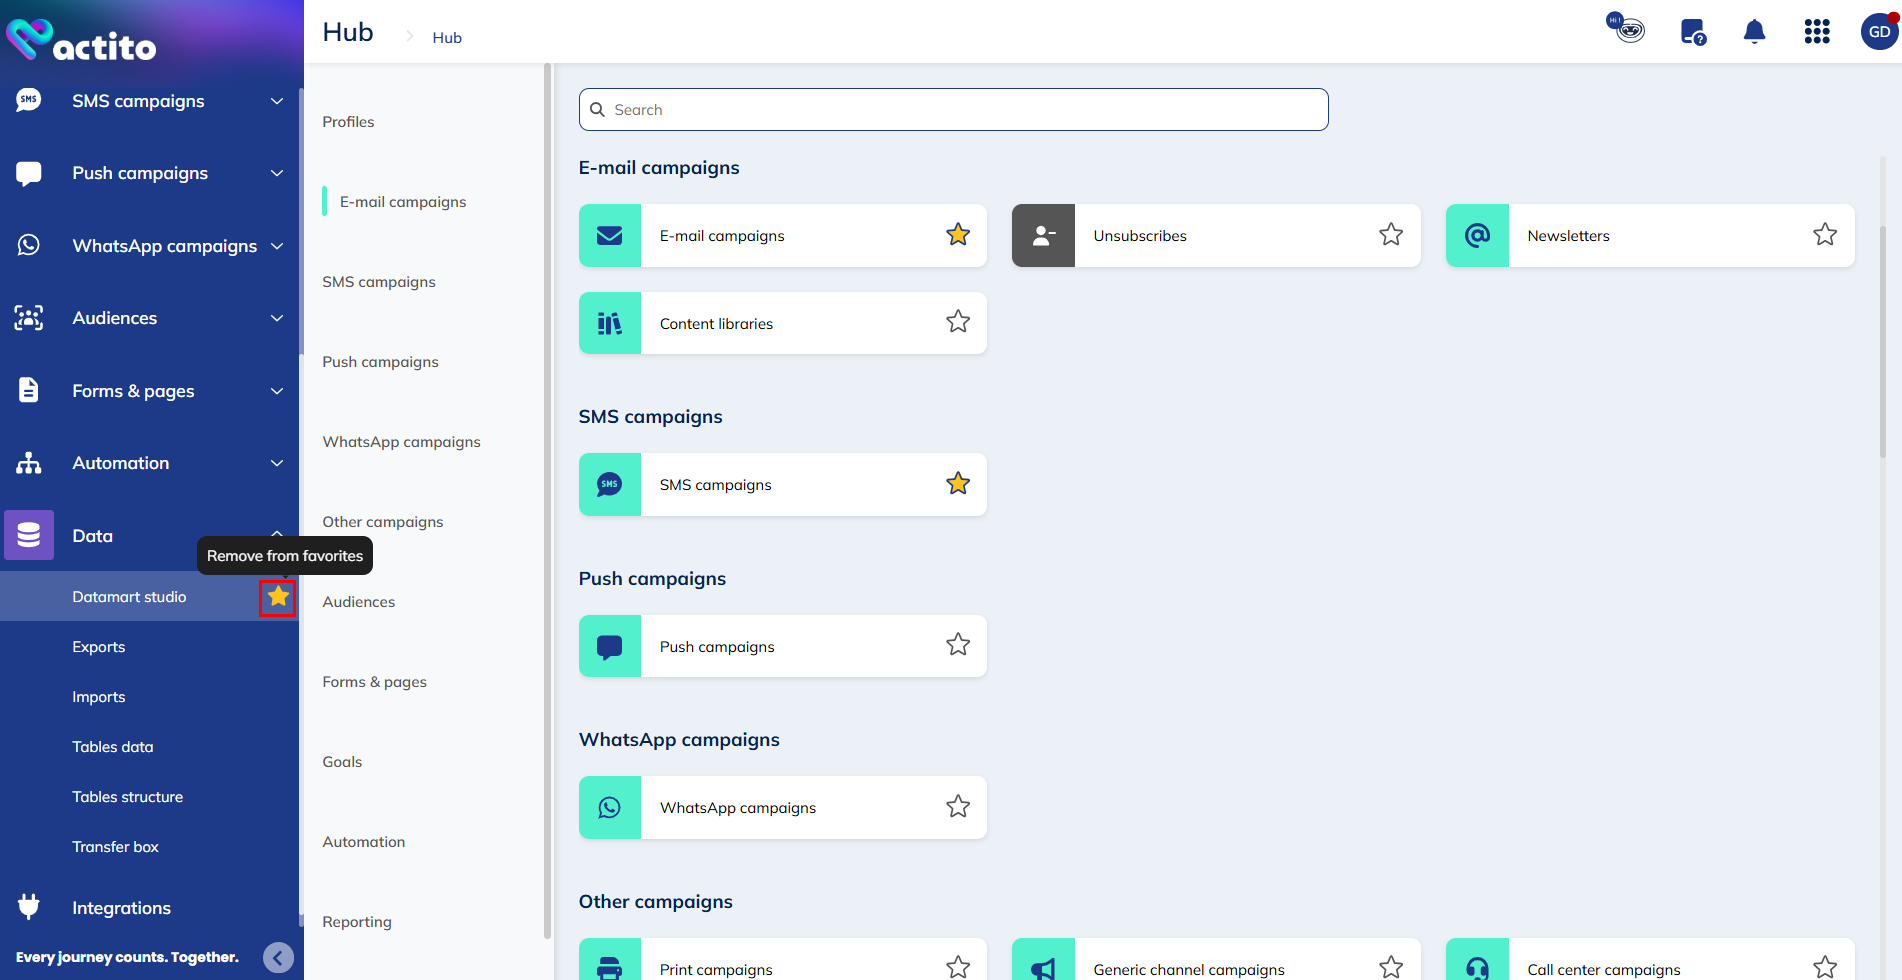This screenshot has height=980, width=1902.
Task: Remove Datamart studio from favorites
Action: point(278,597)
